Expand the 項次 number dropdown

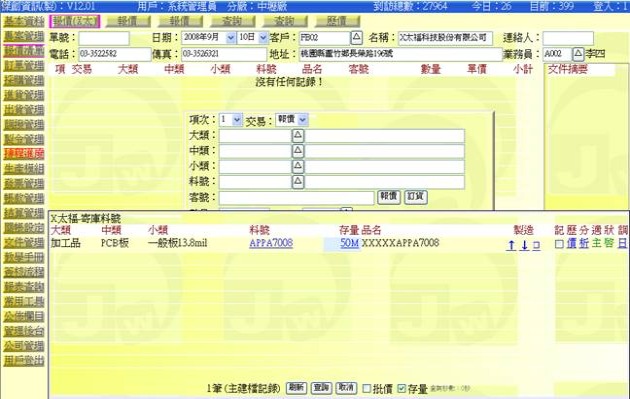point(237,120)
